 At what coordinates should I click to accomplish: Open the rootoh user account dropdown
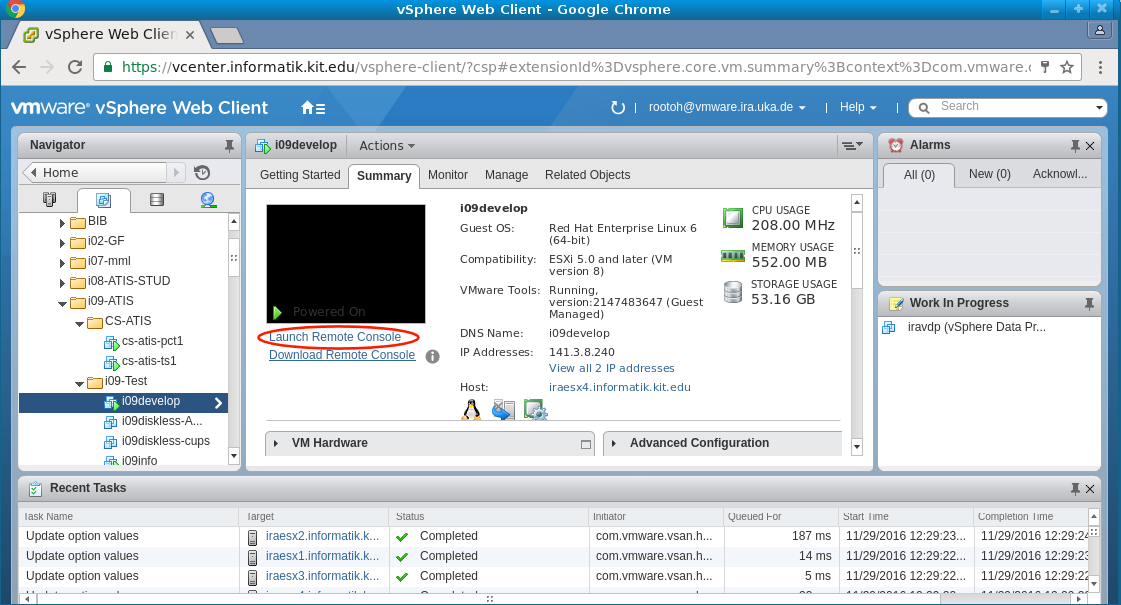click(x=727, y=107)
